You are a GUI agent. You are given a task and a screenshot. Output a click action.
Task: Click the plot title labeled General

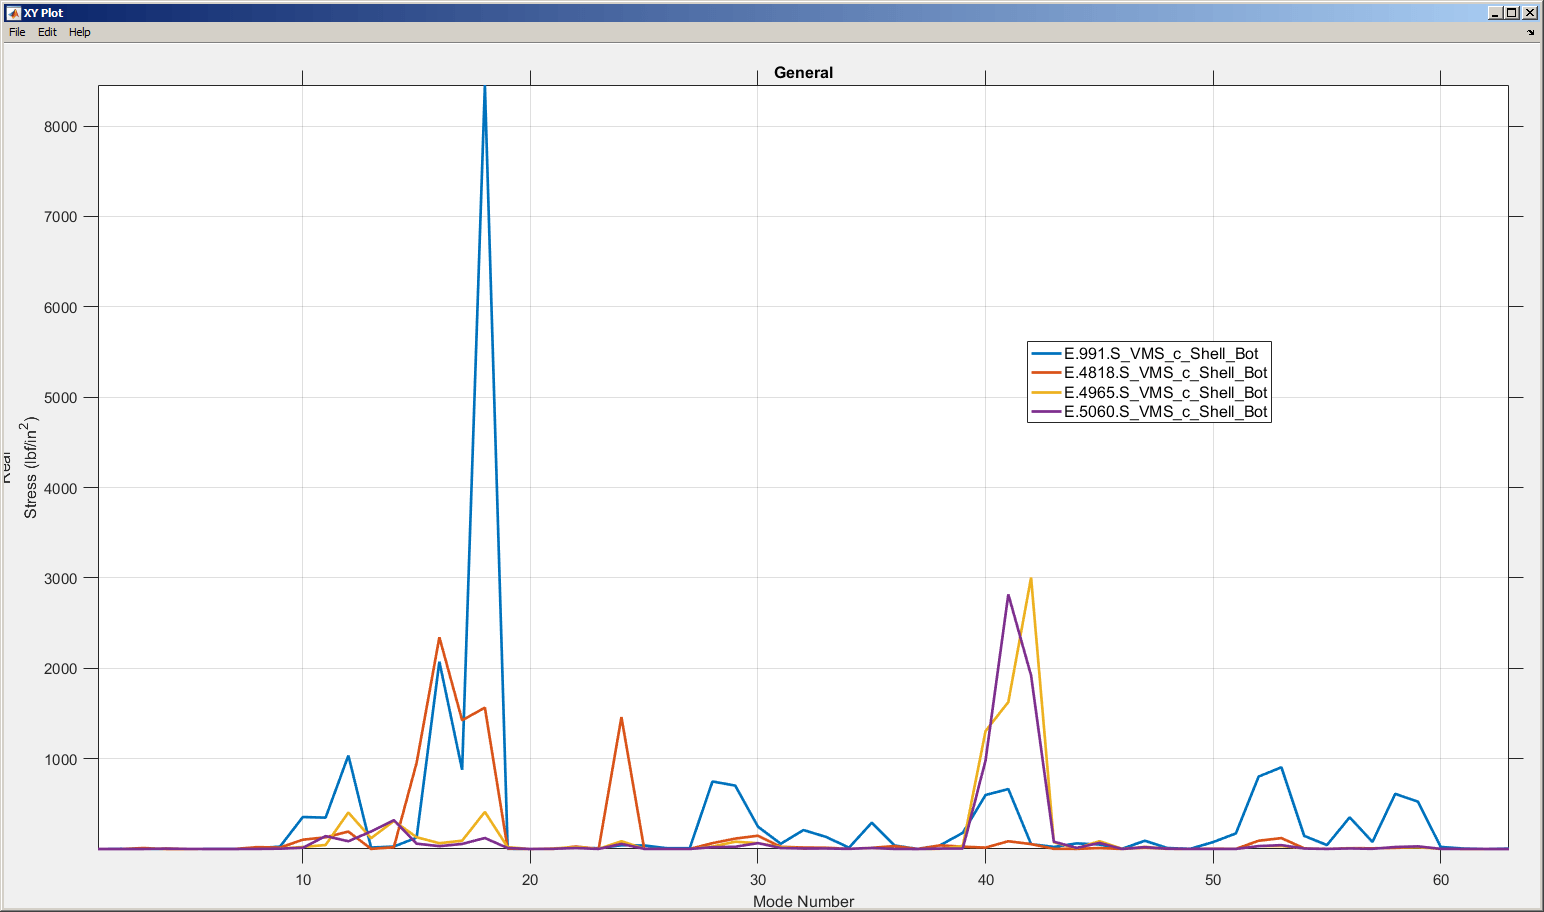coord(804,72)
